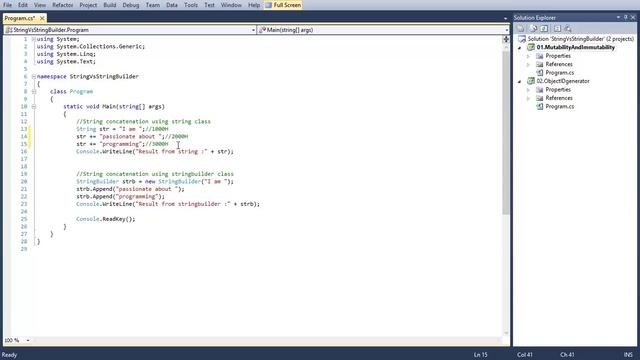Open the Project menu
The image size is (640, 360).
click(88, 5)
